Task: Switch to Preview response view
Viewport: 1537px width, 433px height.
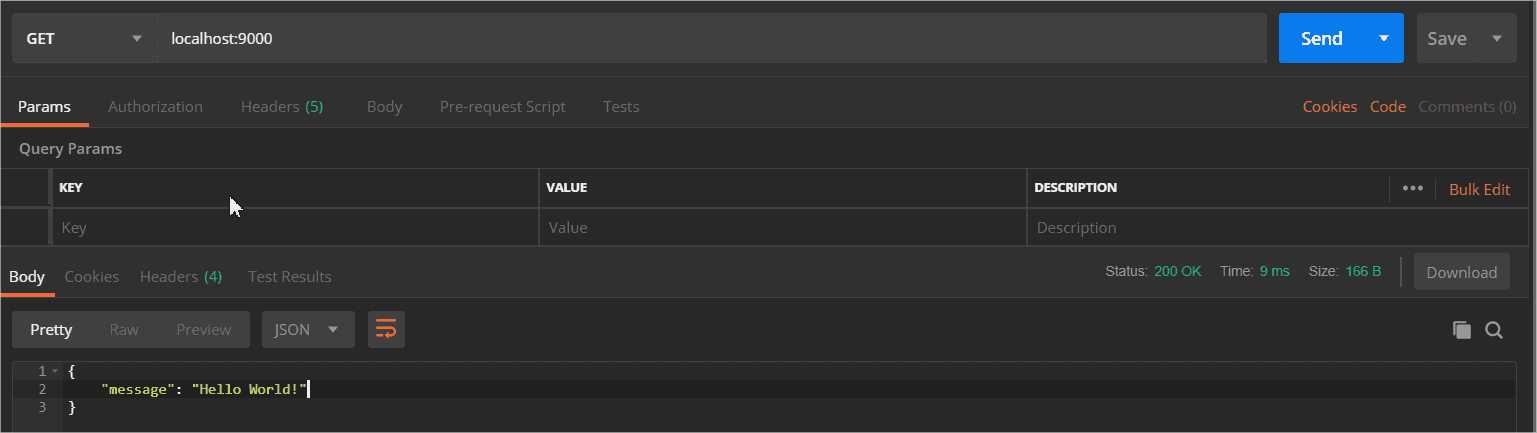Action: 203,329
